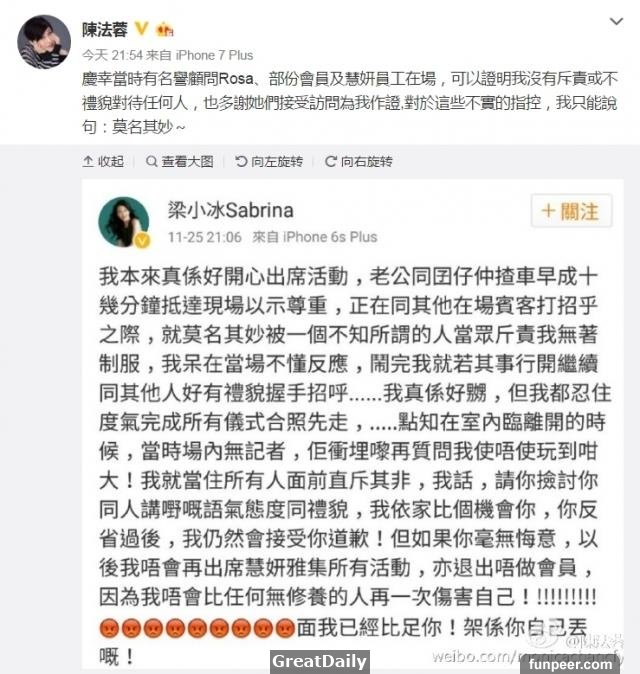This screenshot has width=640, height=674.
Task: Click the verified badge on Sabrina's avatar
Action: tap(143, 241)
